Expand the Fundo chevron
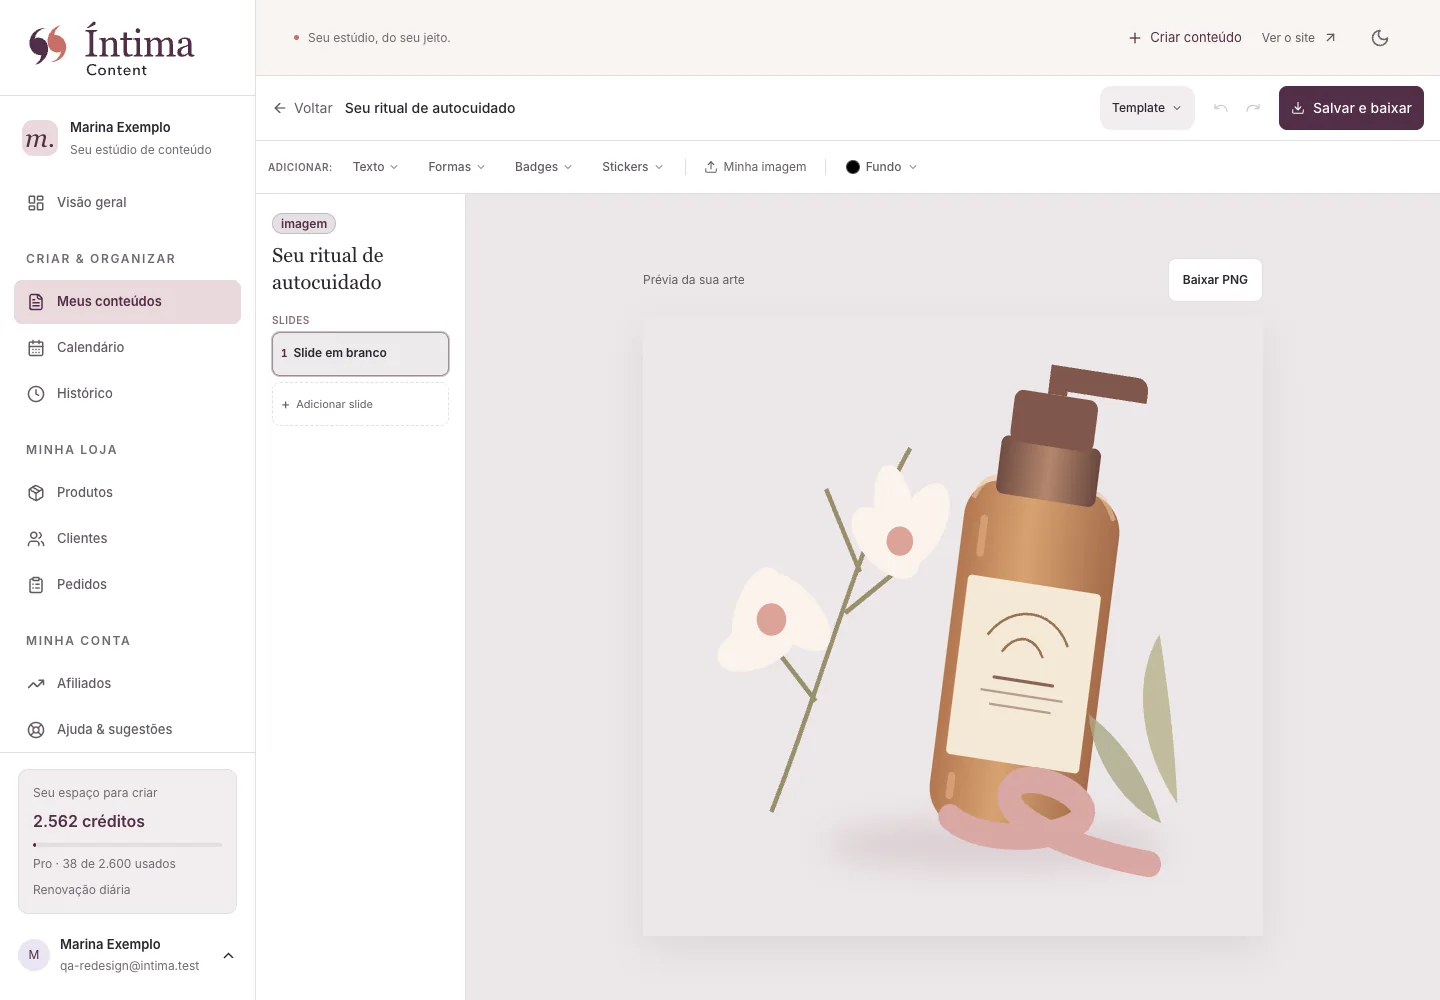Screen dimensions: 1440x1000 (913, 167)
